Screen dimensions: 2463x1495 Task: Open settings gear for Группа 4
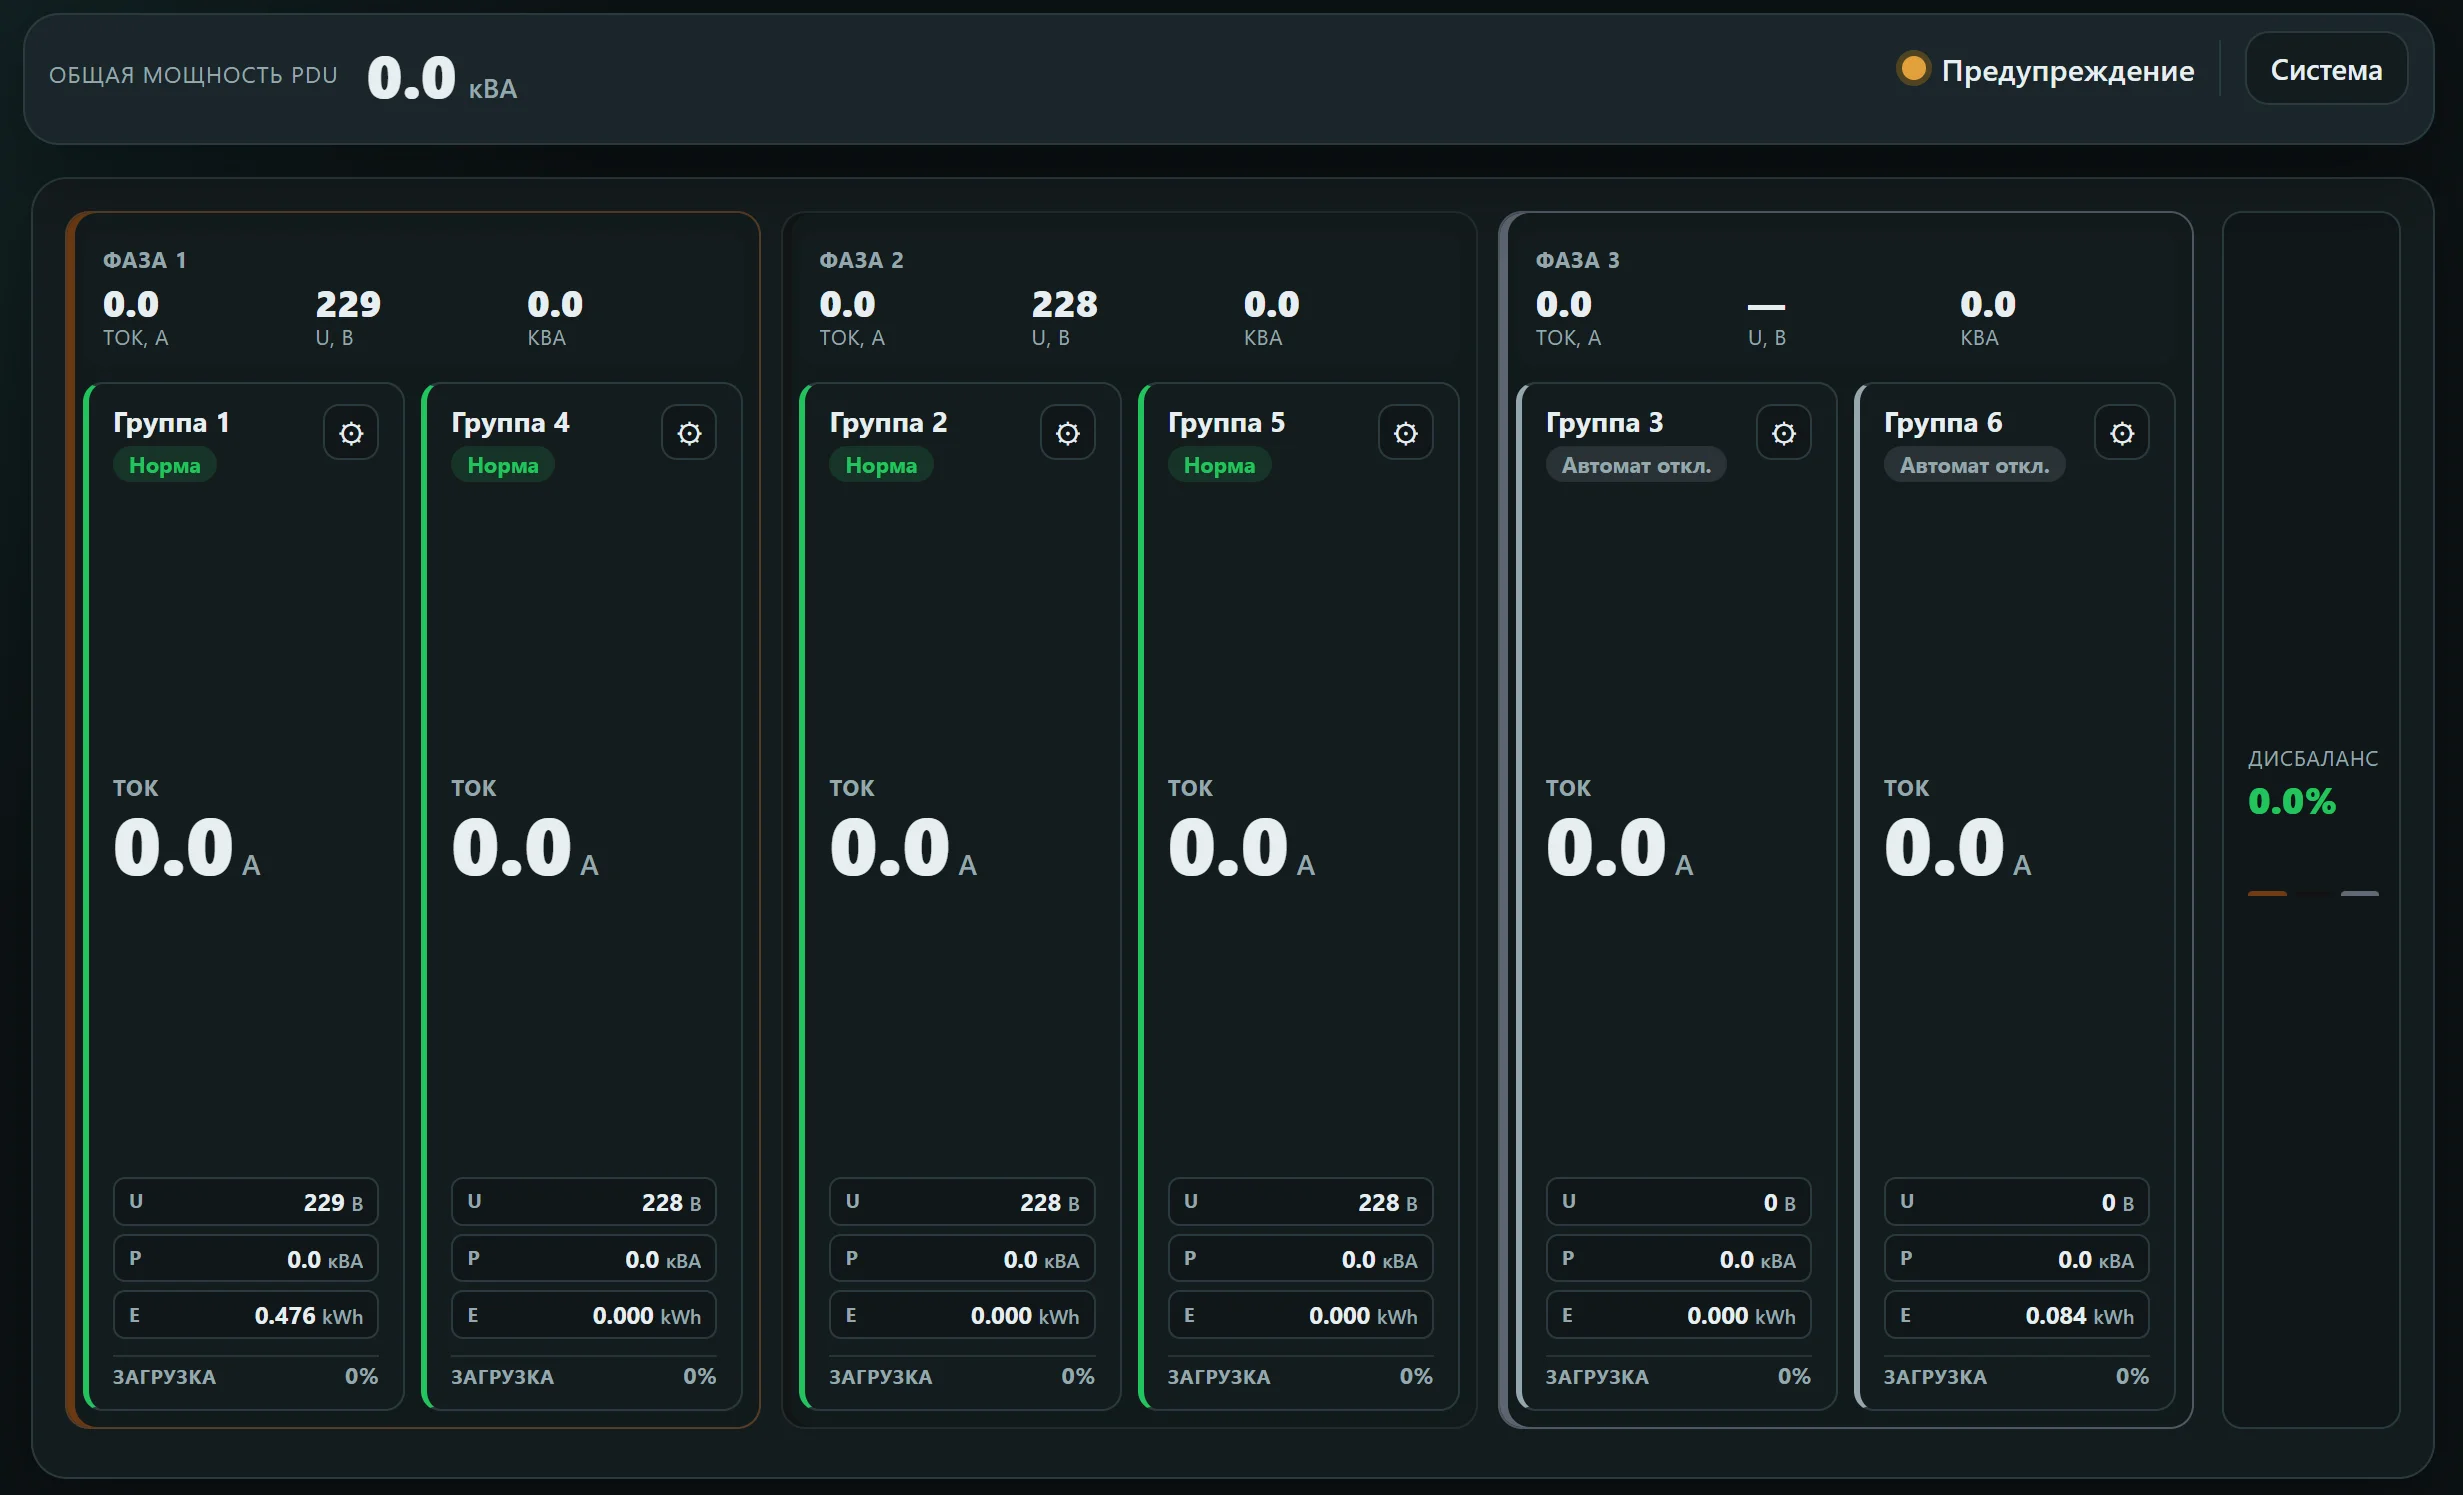pos(689,433)
